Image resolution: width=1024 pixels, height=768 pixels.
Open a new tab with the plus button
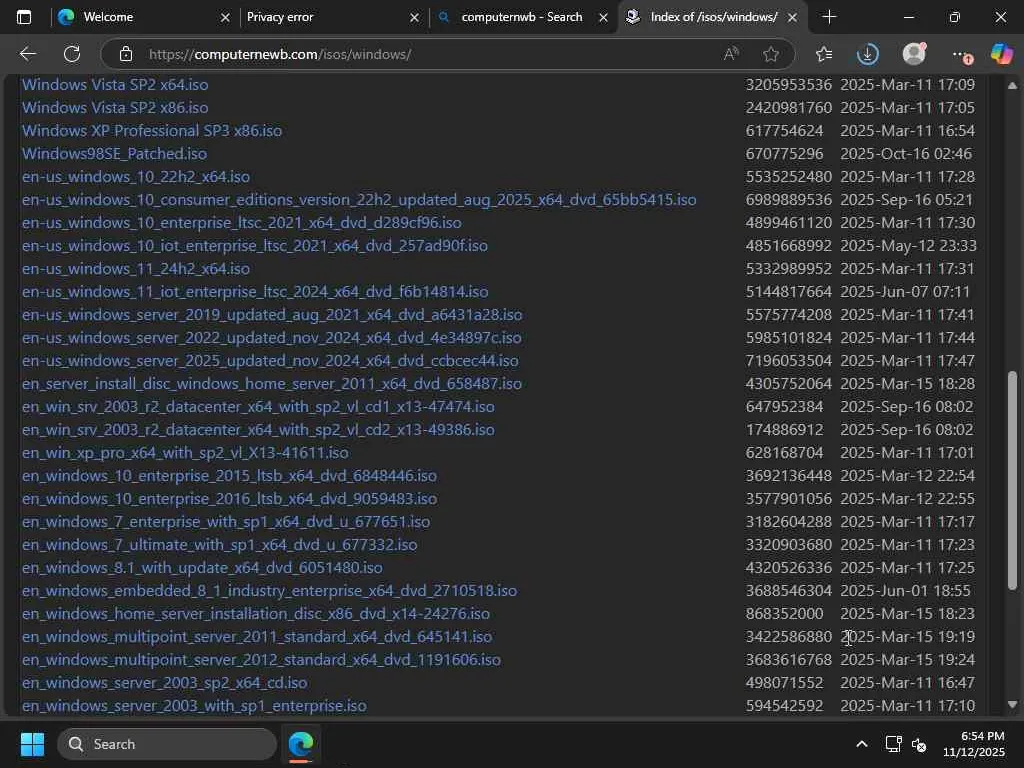click(829, 17)
